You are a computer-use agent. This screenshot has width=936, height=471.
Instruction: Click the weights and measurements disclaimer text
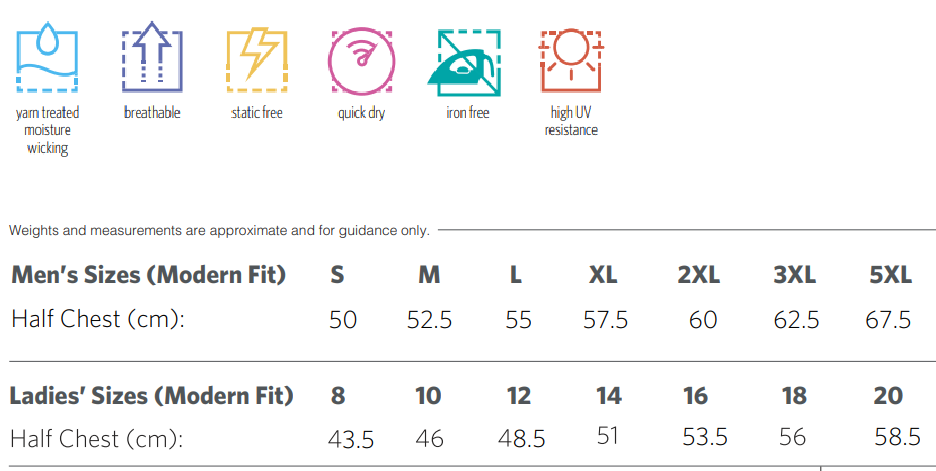point(219,231)
